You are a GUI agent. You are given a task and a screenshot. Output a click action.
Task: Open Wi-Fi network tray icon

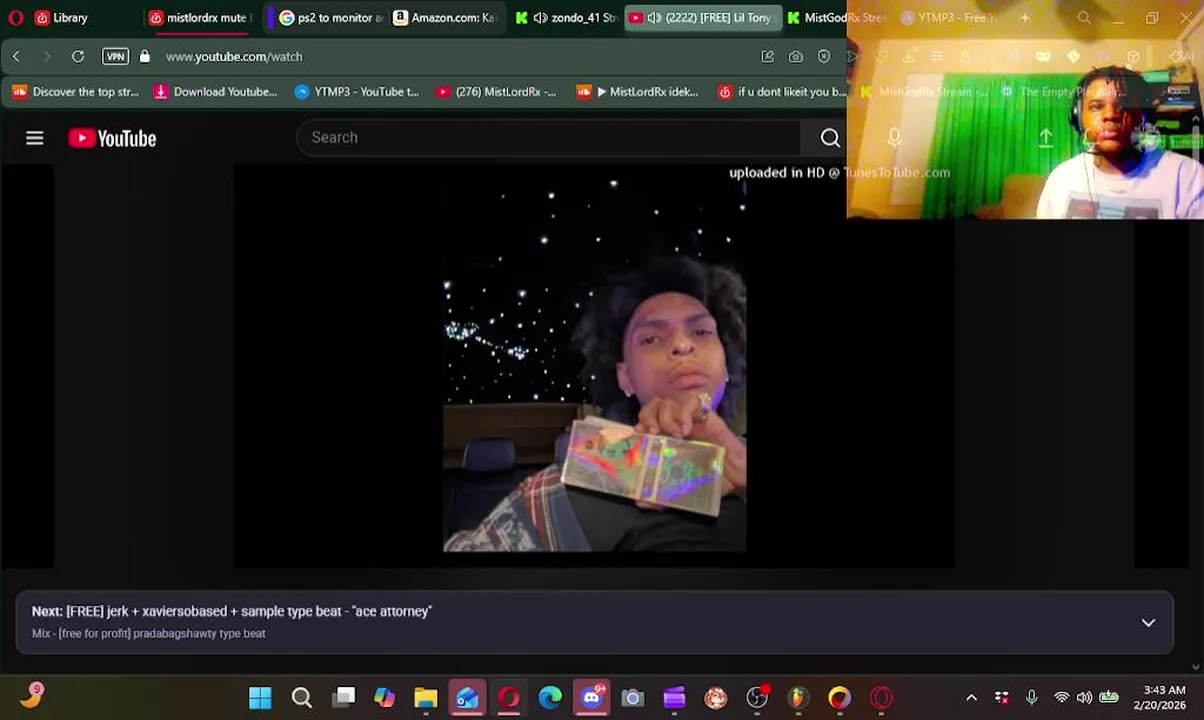click(x=1061, y=698)
